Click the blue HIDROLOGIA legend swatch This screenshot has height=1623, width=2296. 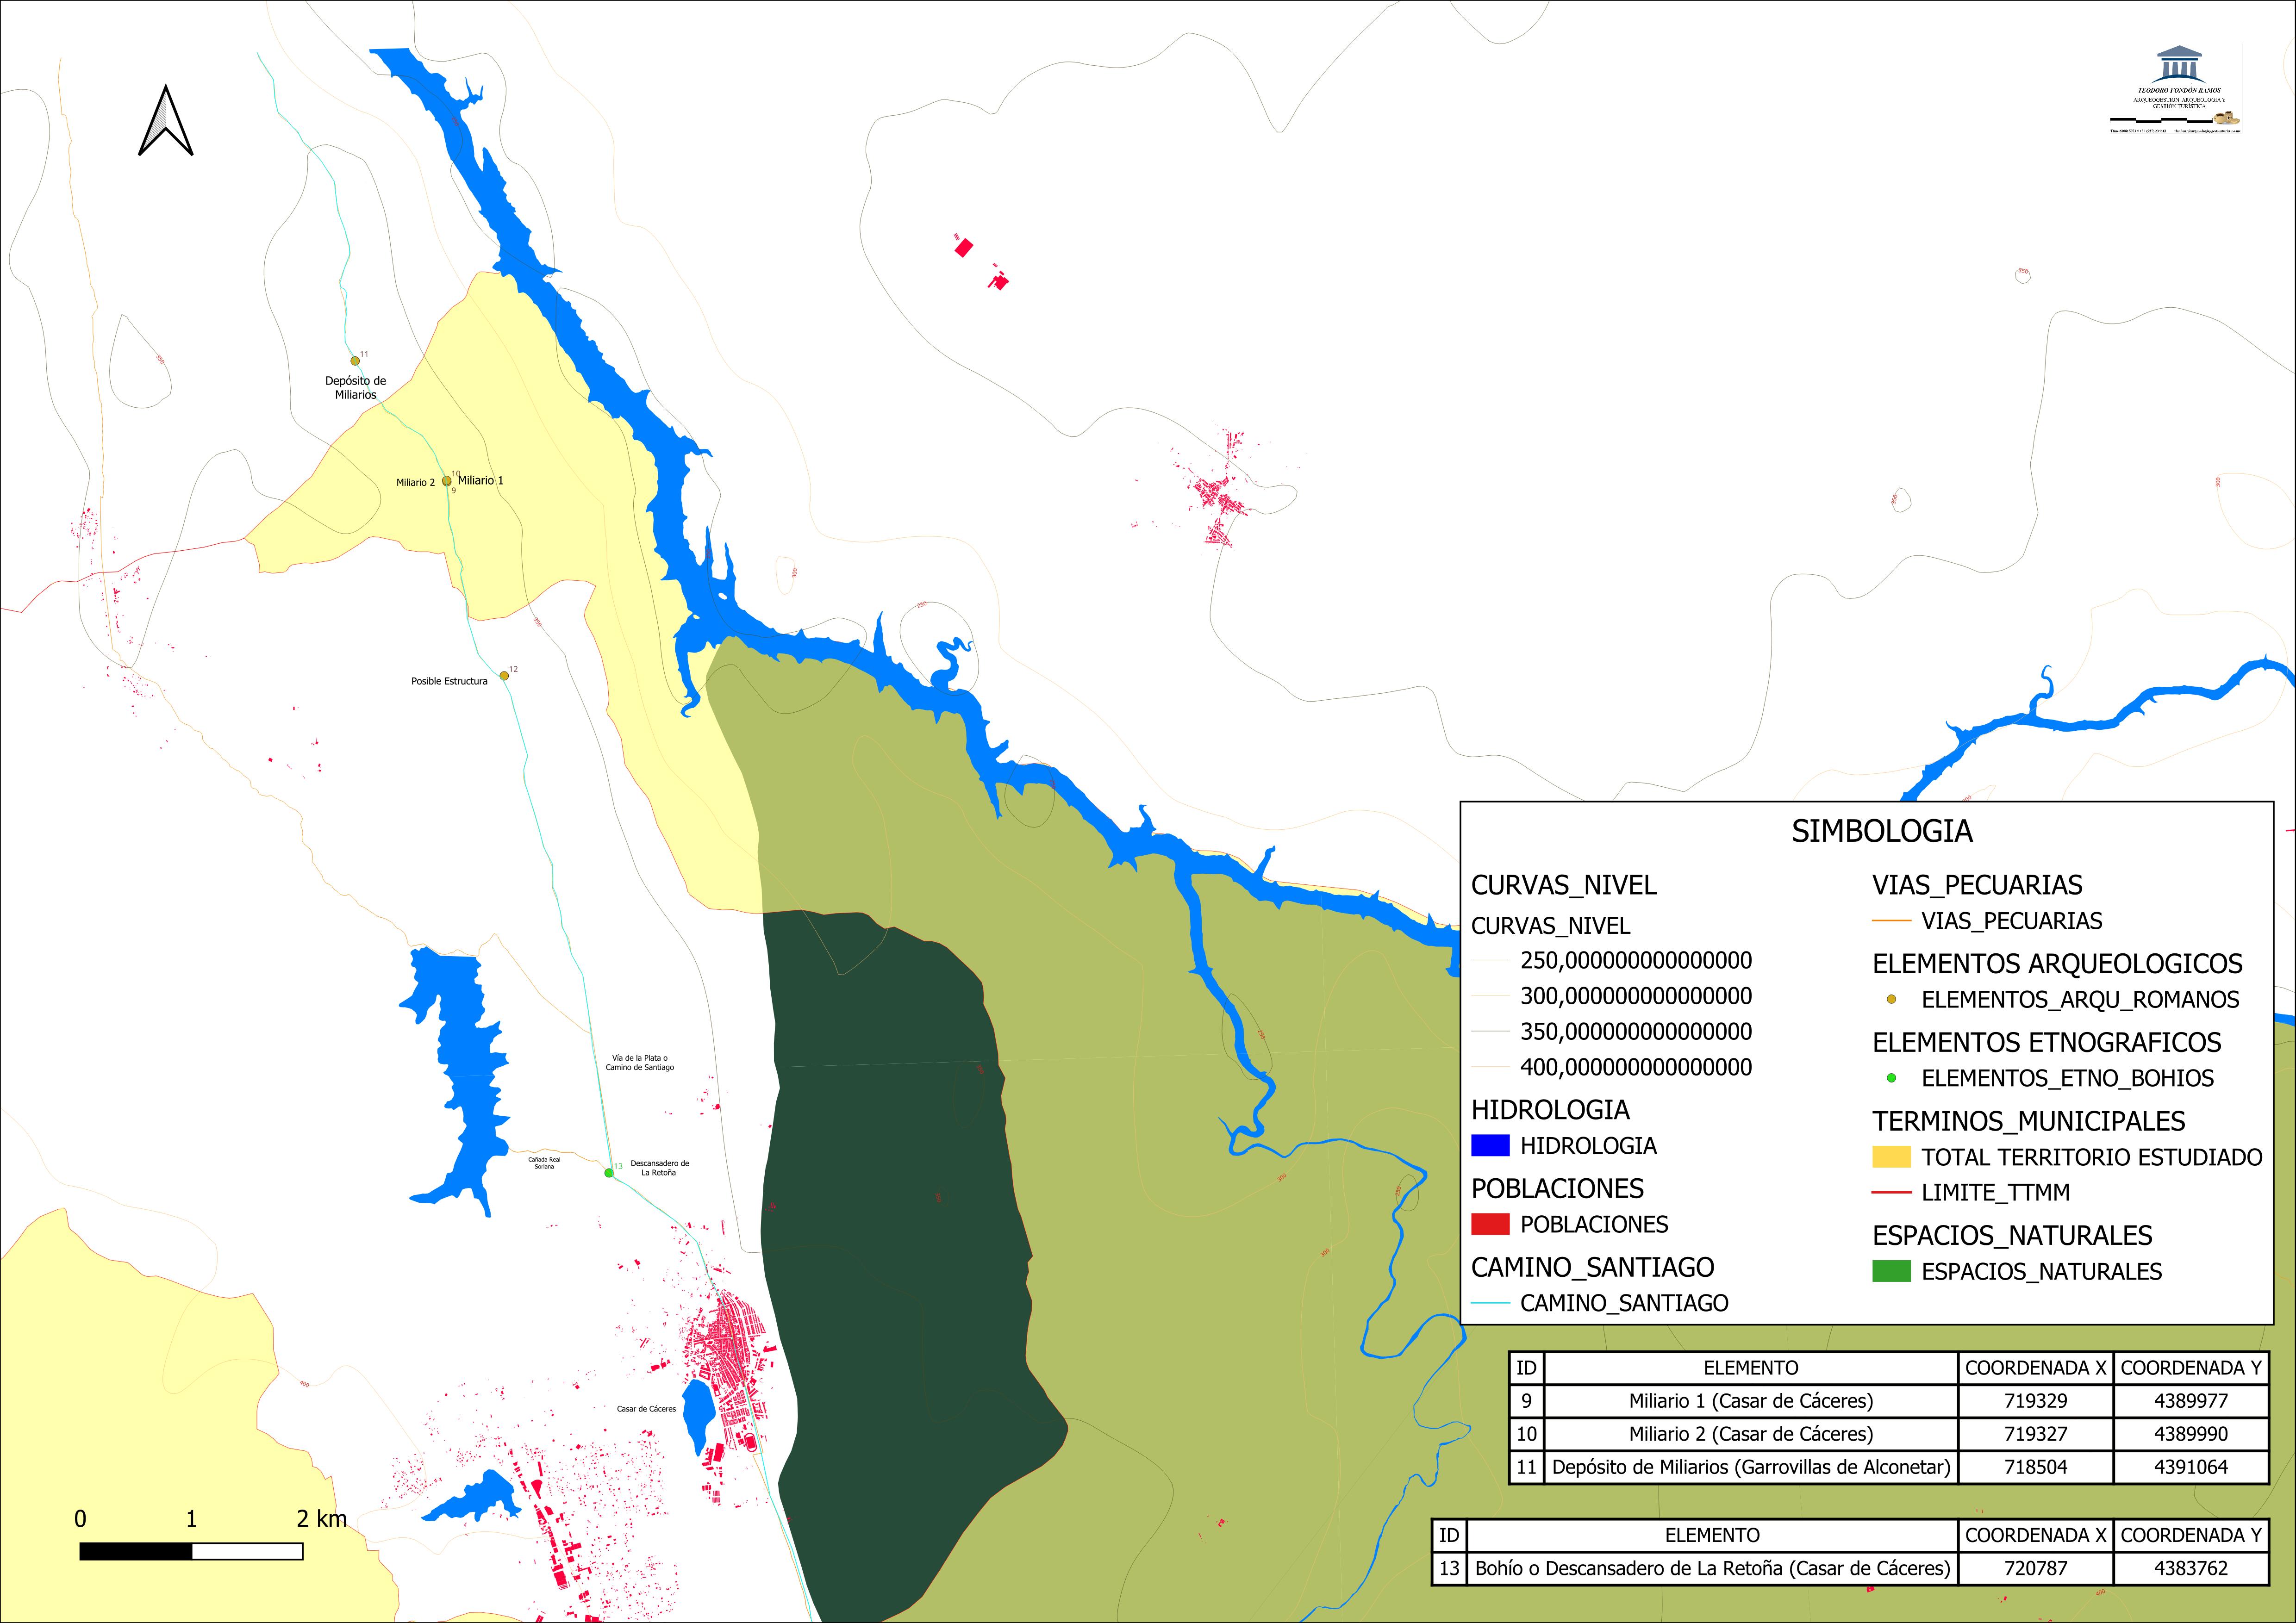1490,1146
